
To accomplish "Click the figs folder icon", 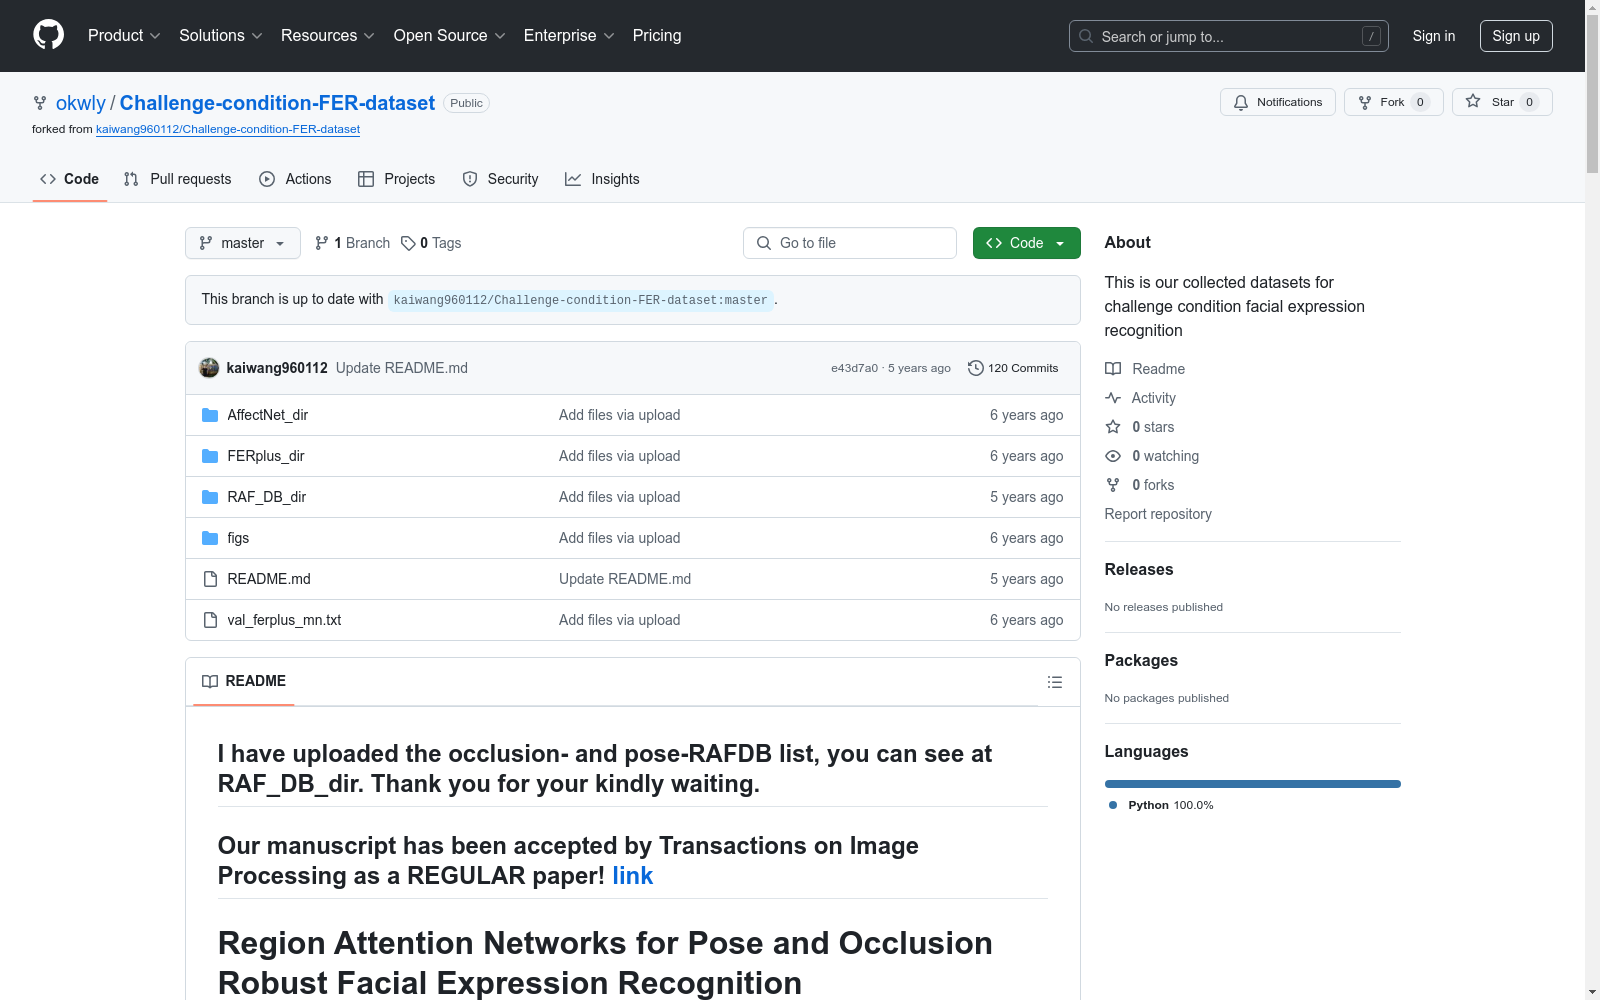I will 210,538.
